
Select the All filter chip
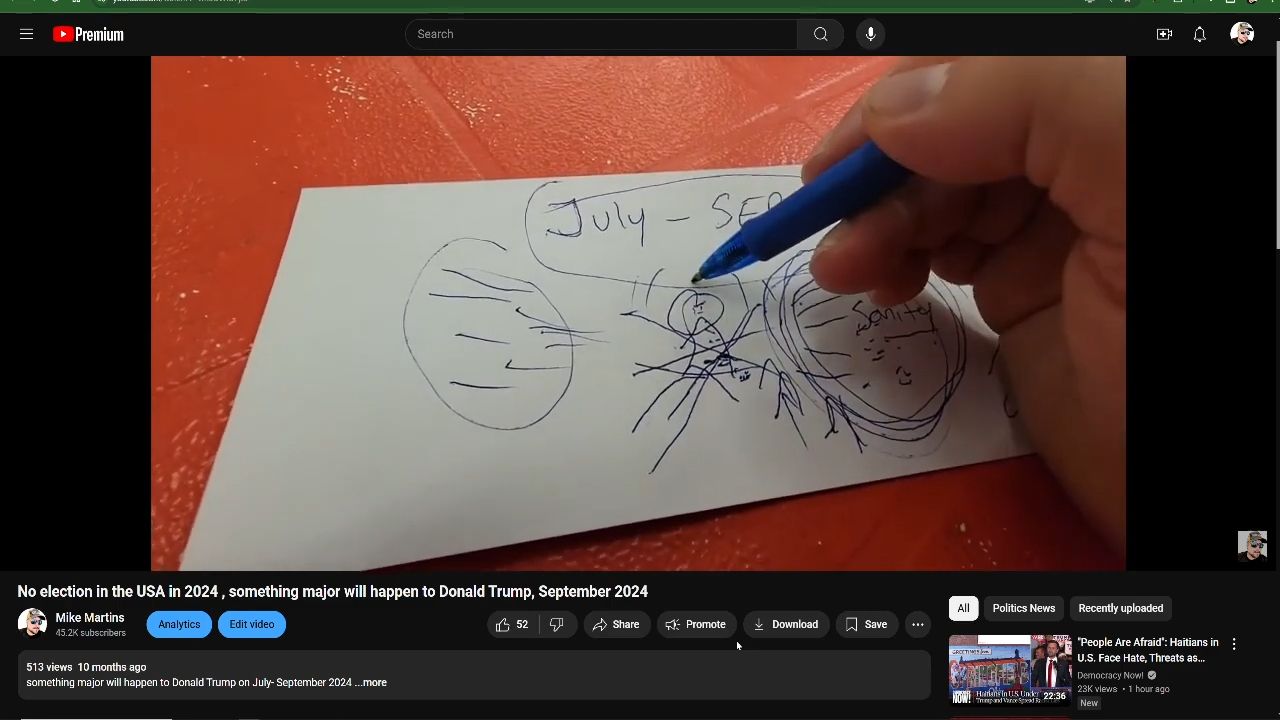click(963, 608)
